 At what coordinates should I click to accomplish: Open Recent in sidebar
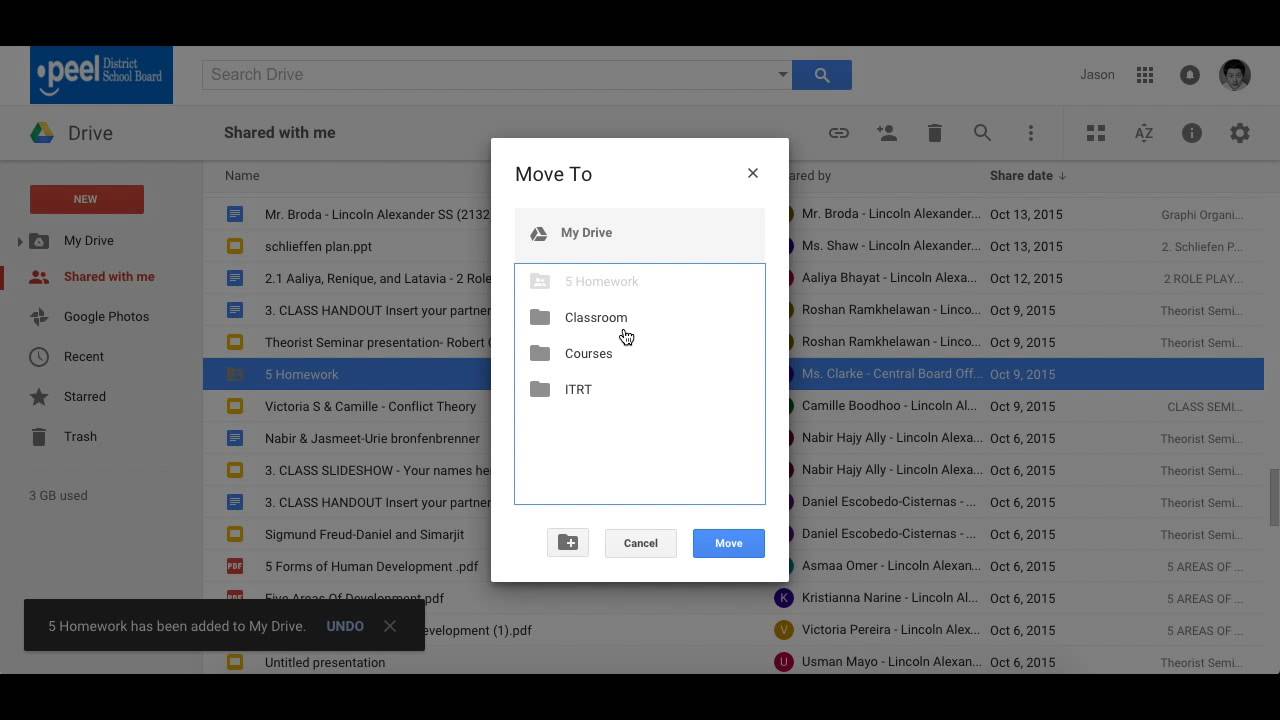point(84,357)
